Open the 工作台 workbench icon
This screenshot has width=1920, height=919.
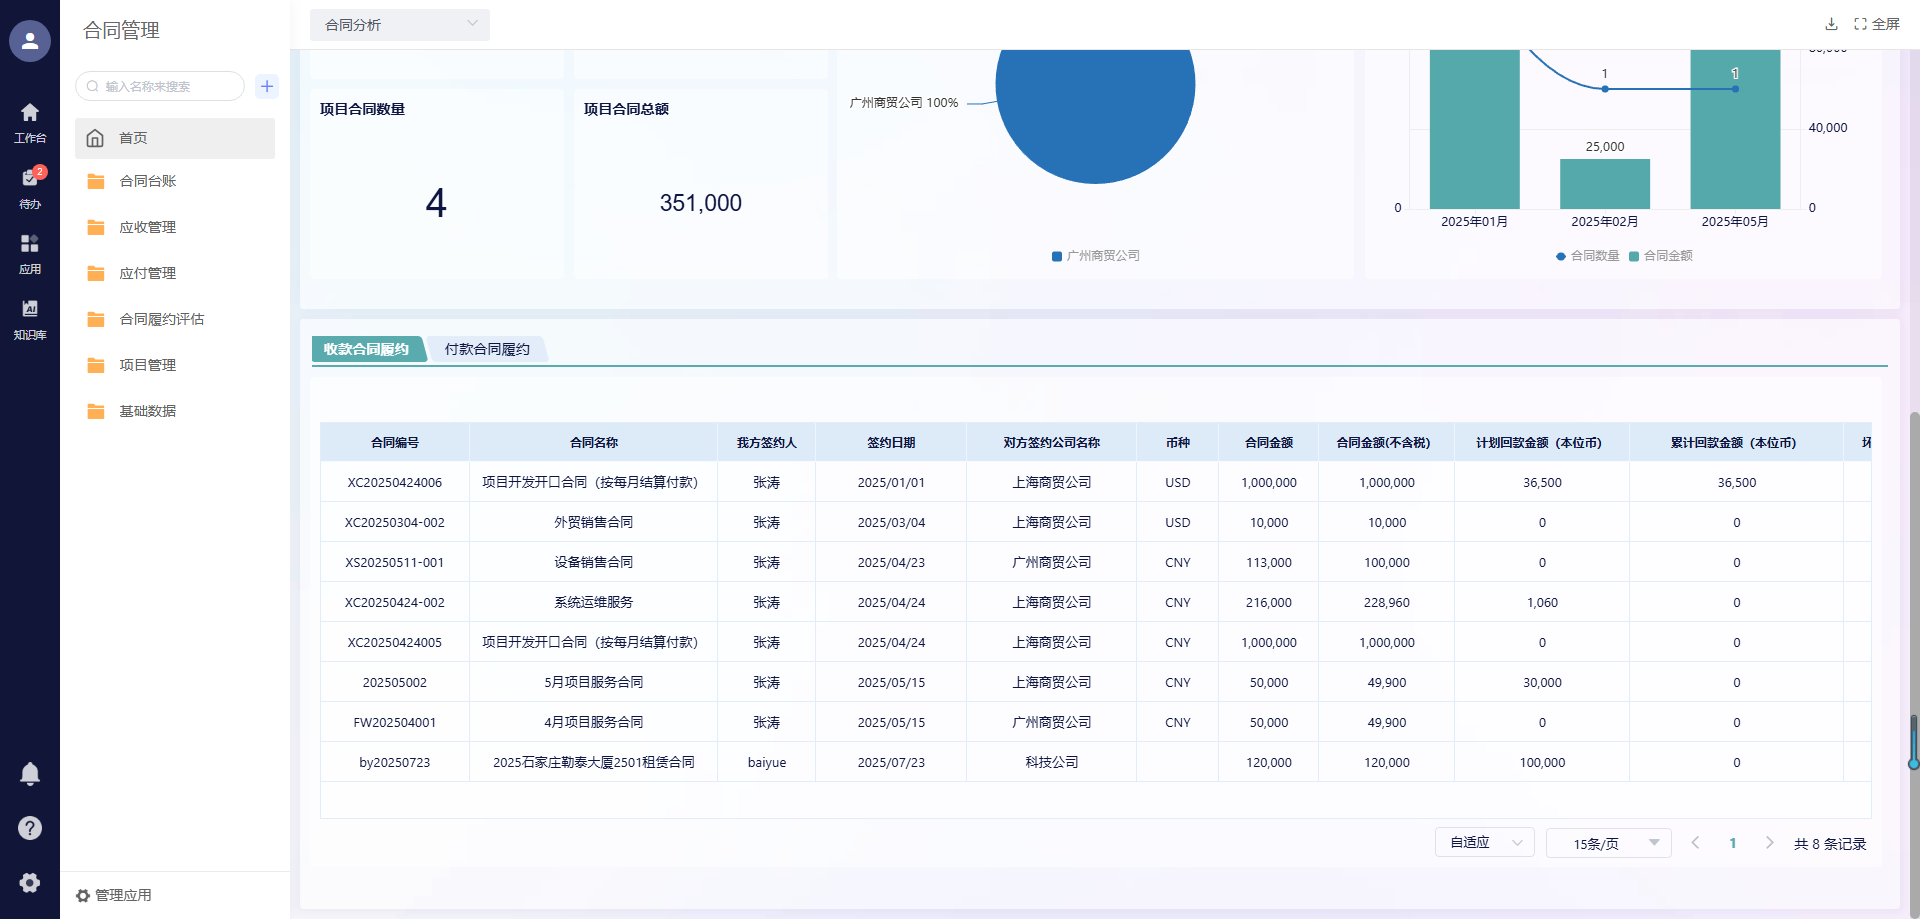30,122
